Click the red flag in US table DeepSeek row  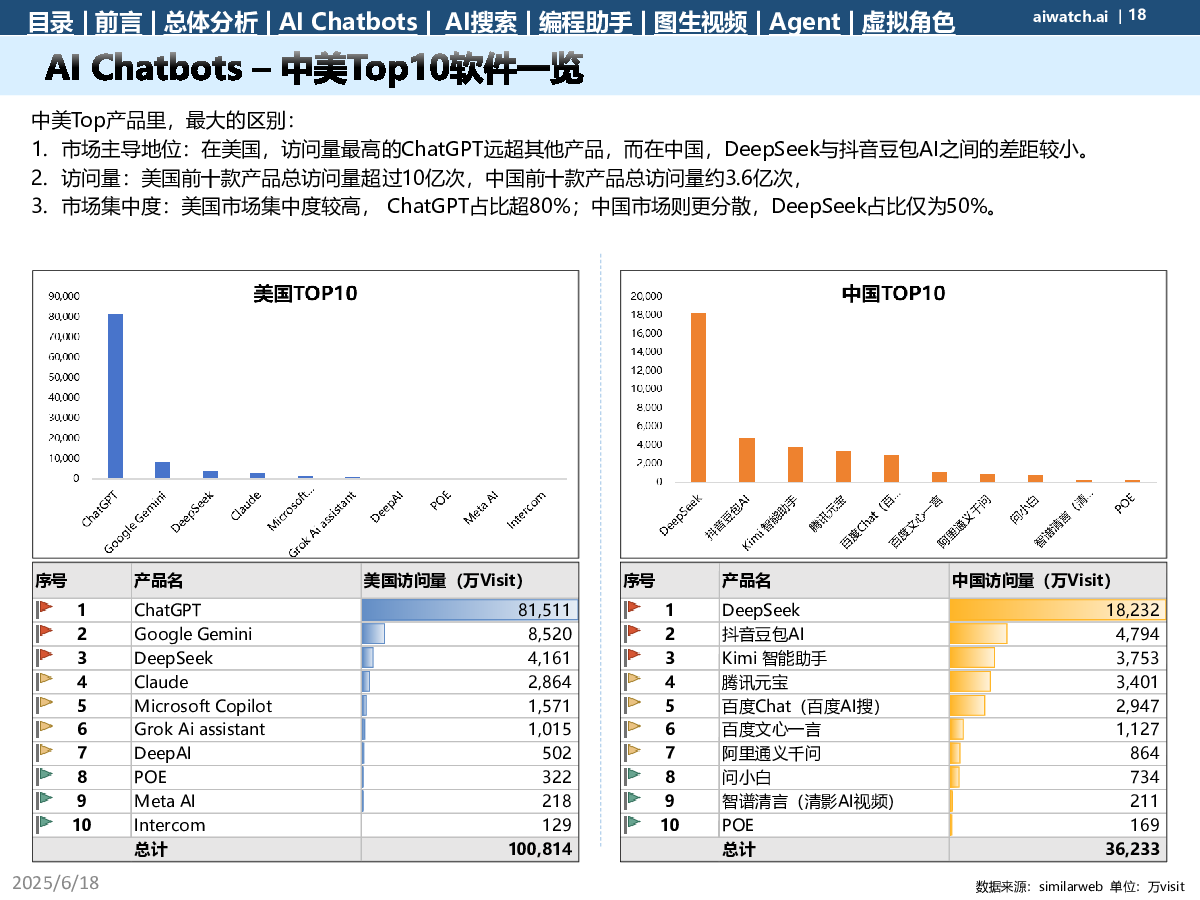[x=44, y=657]
